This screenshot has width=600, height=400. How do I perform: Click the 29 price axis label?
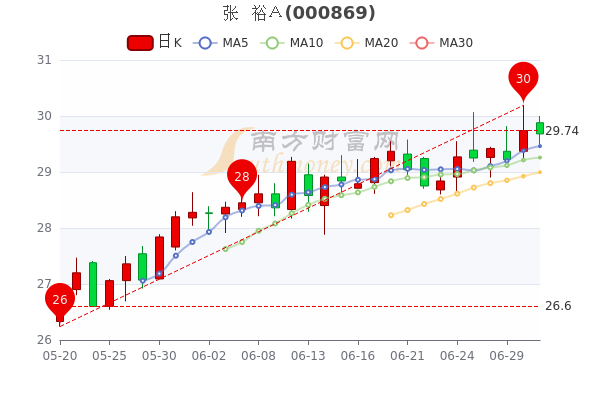pos(44,172)
